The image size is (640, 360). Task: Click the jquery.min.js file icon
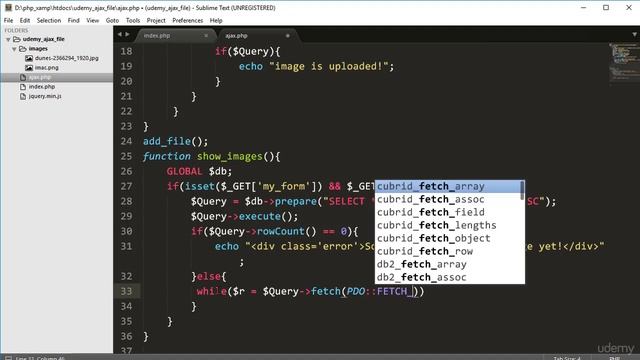(x=23, y=96)
